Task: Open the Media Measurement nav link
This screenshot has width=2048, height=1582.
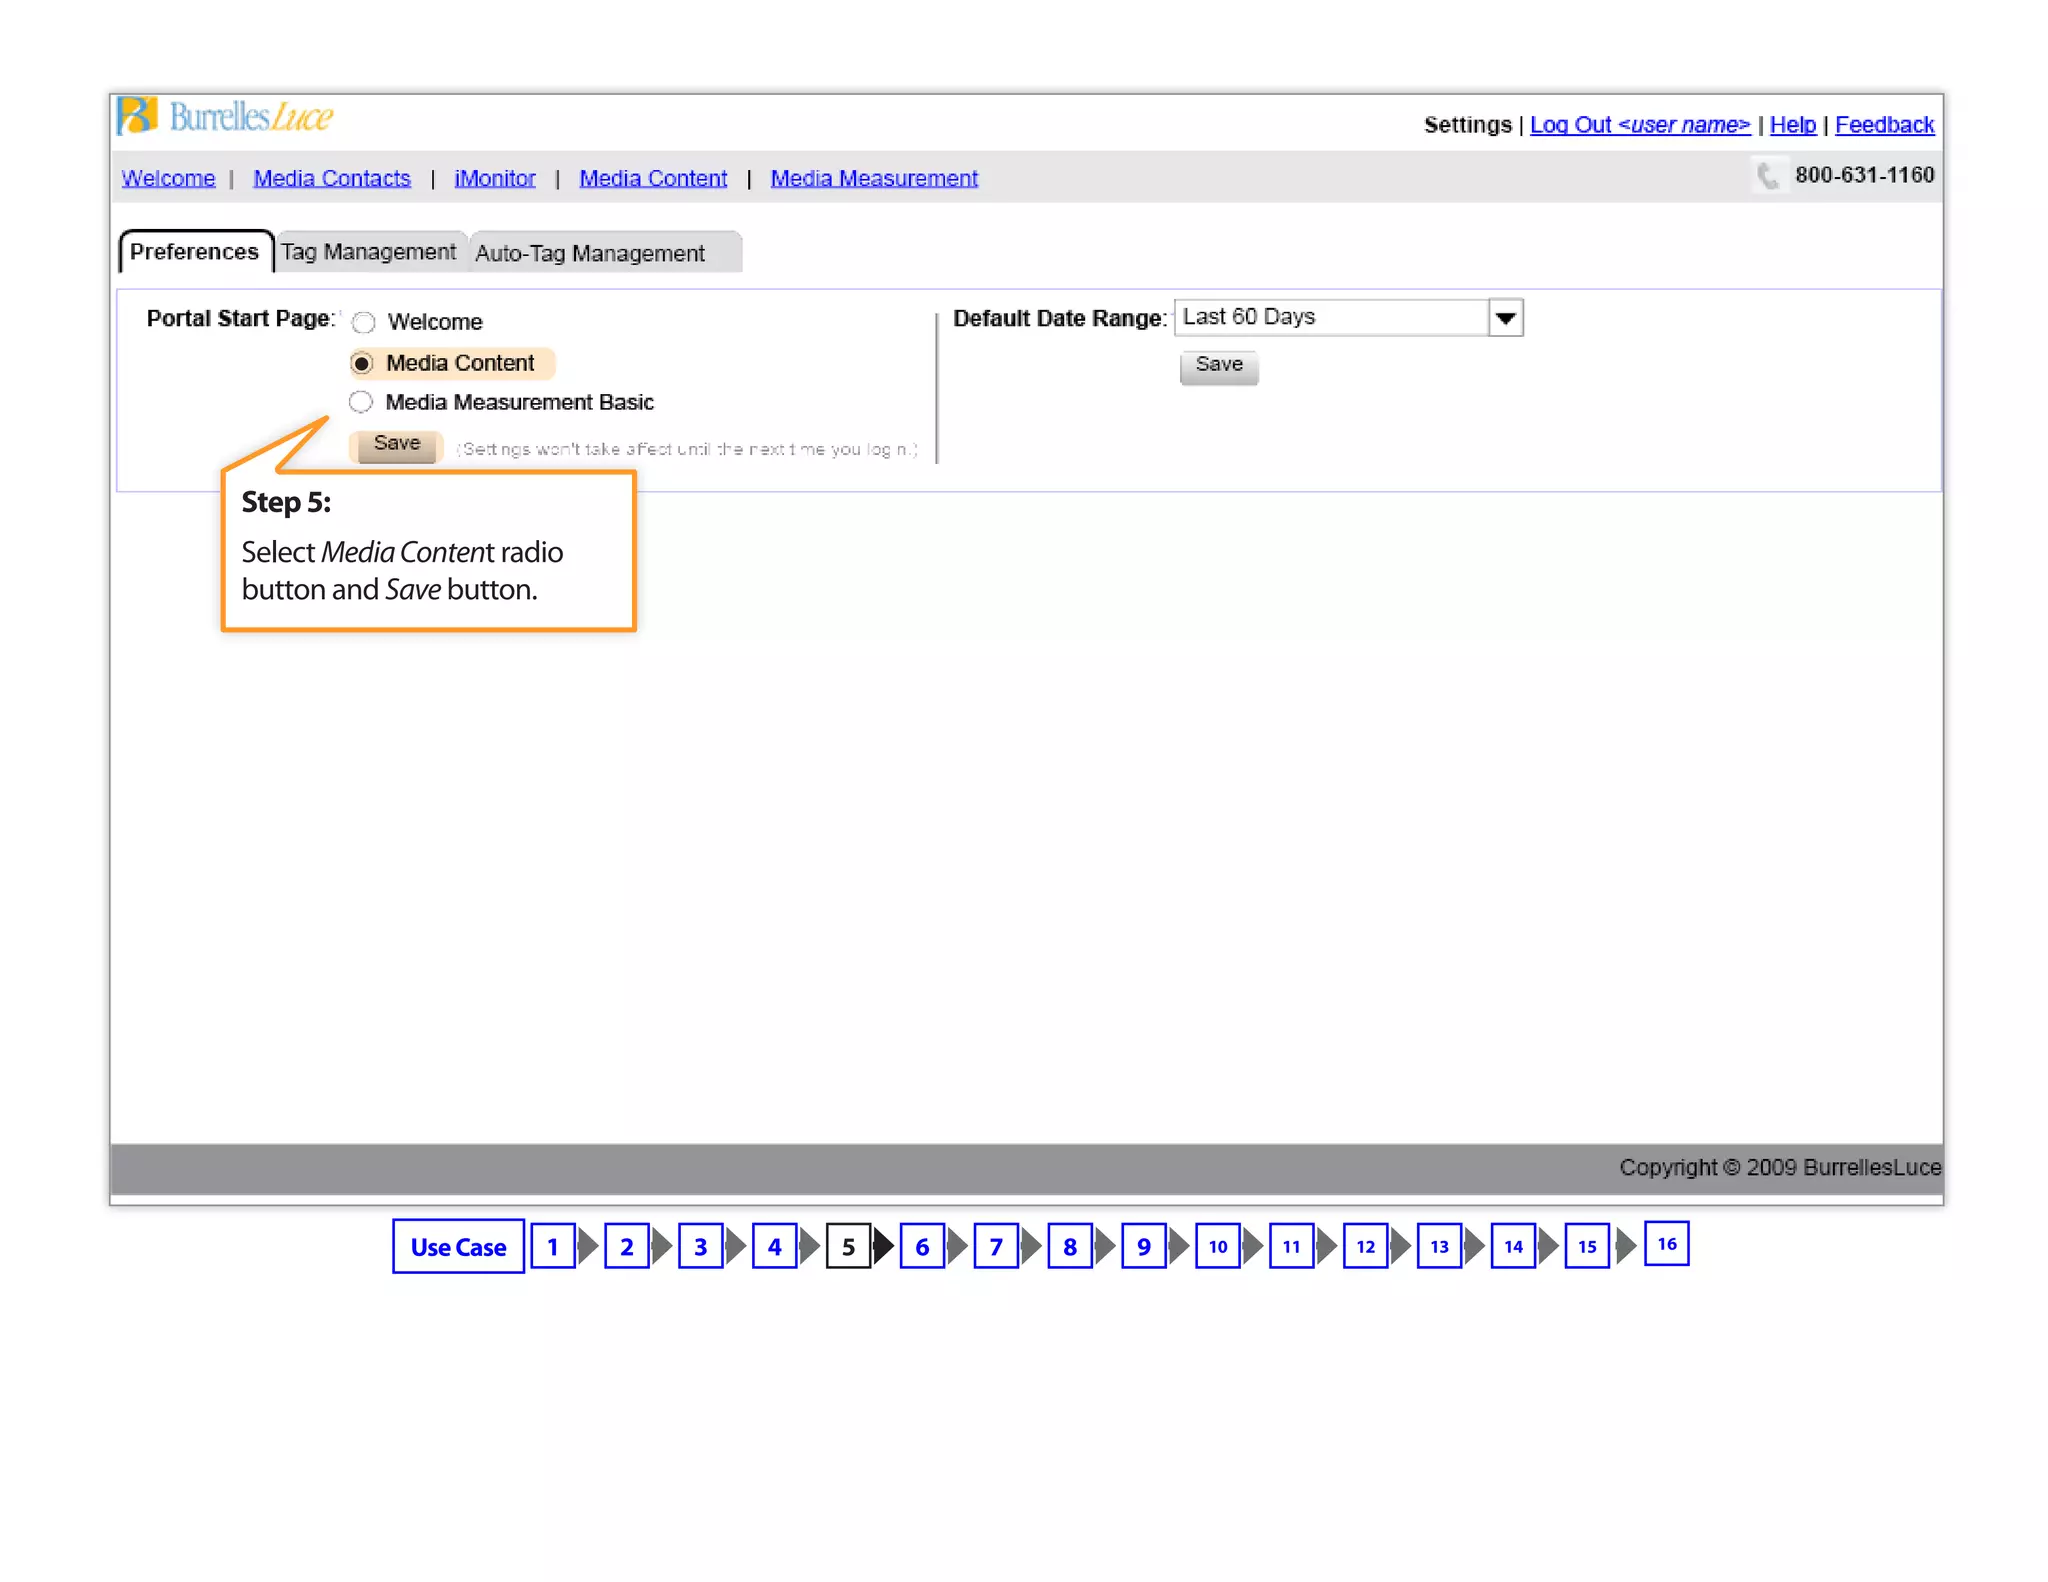Action: 874,178
